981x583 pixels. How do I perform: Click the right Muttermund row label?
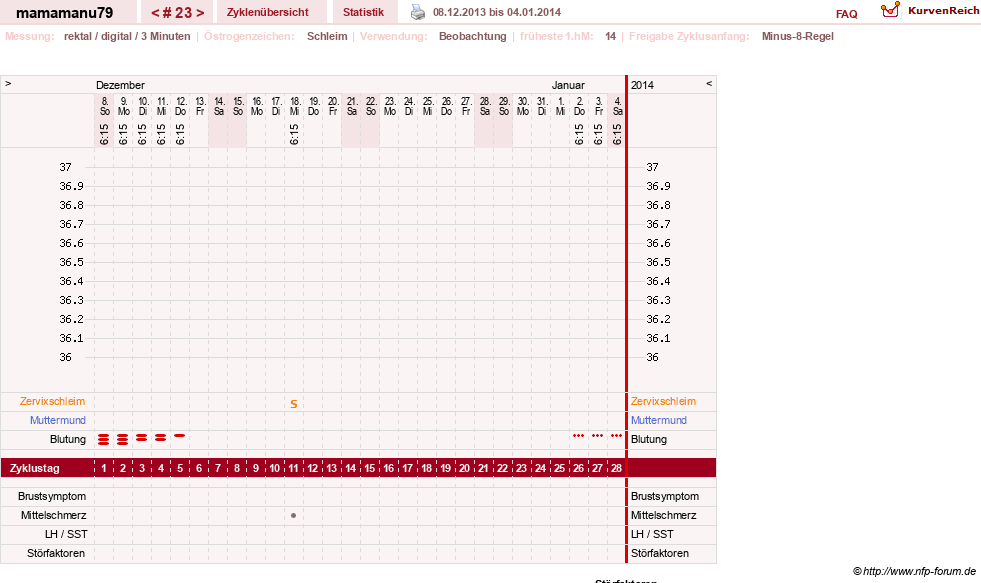coord(659,420)
